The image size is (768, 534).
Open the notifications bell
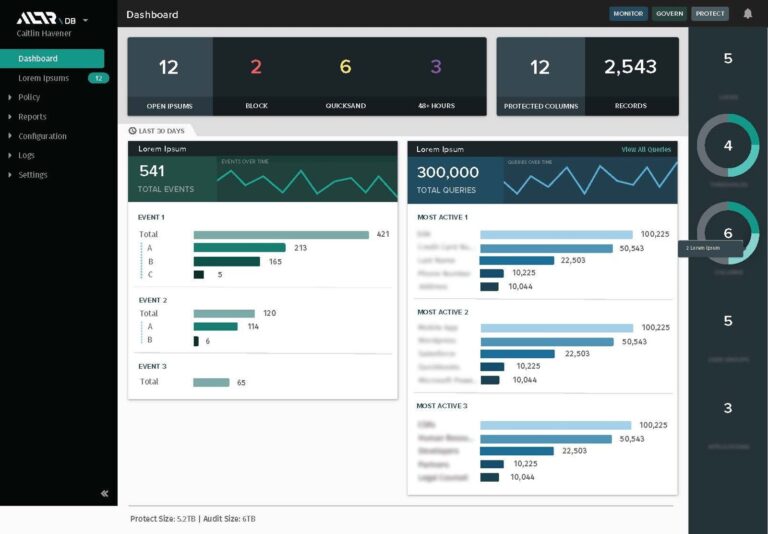747,14
